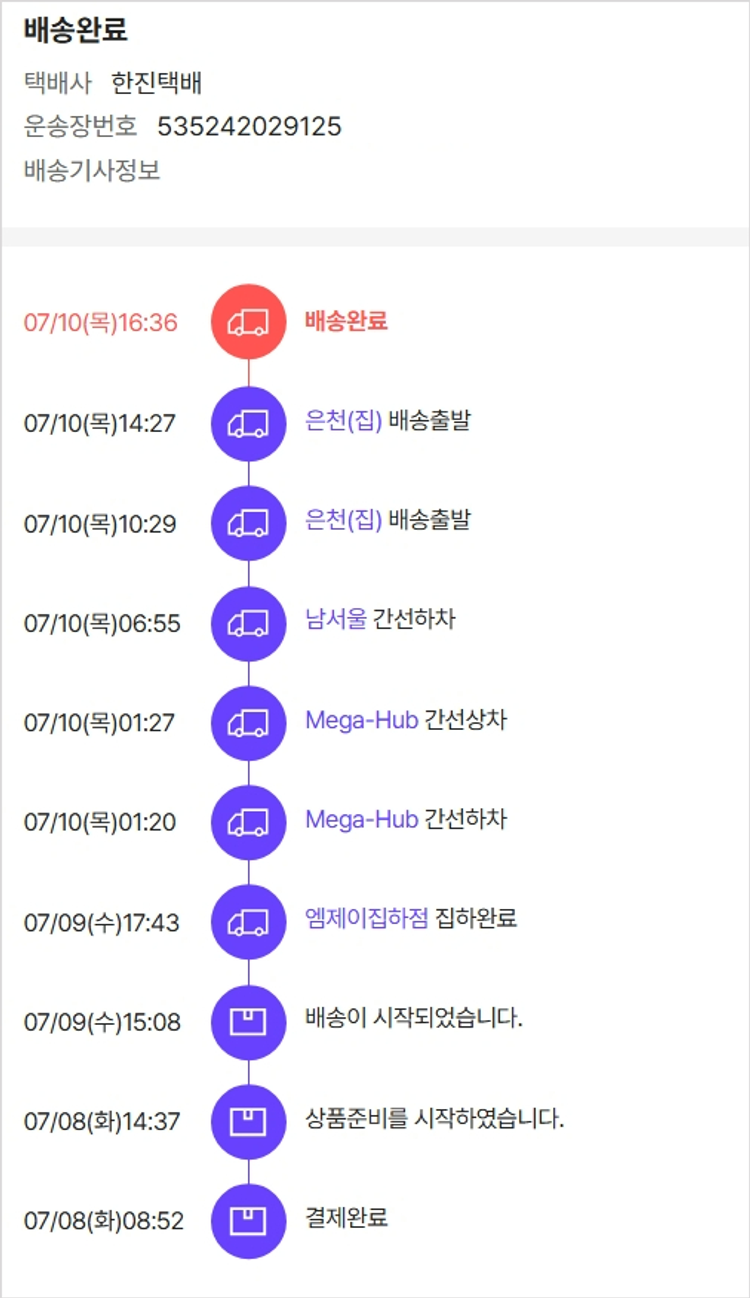The image size is (750, 1298).
Task: Click the truck icon beside Mega-Hub 간선하차
Action: point(248,822)
